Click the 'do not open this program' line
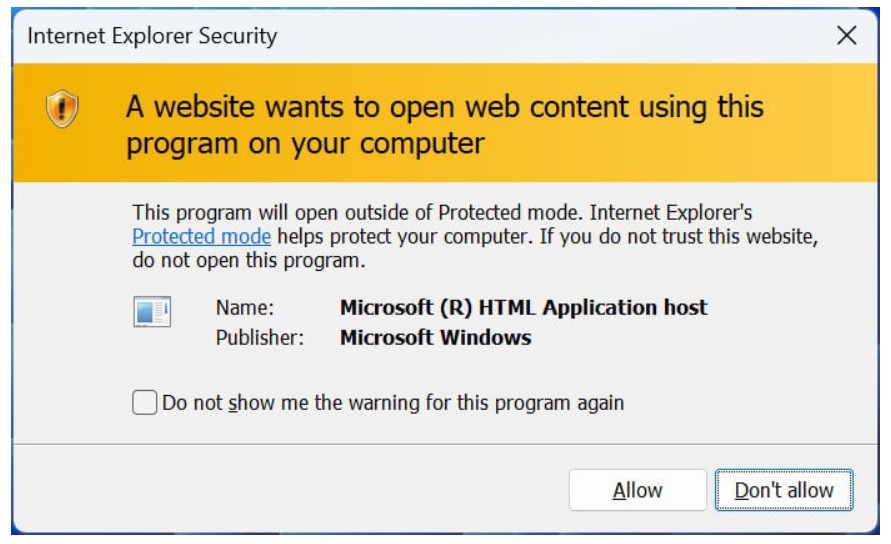The image size is (891, 544). [249, 262]
